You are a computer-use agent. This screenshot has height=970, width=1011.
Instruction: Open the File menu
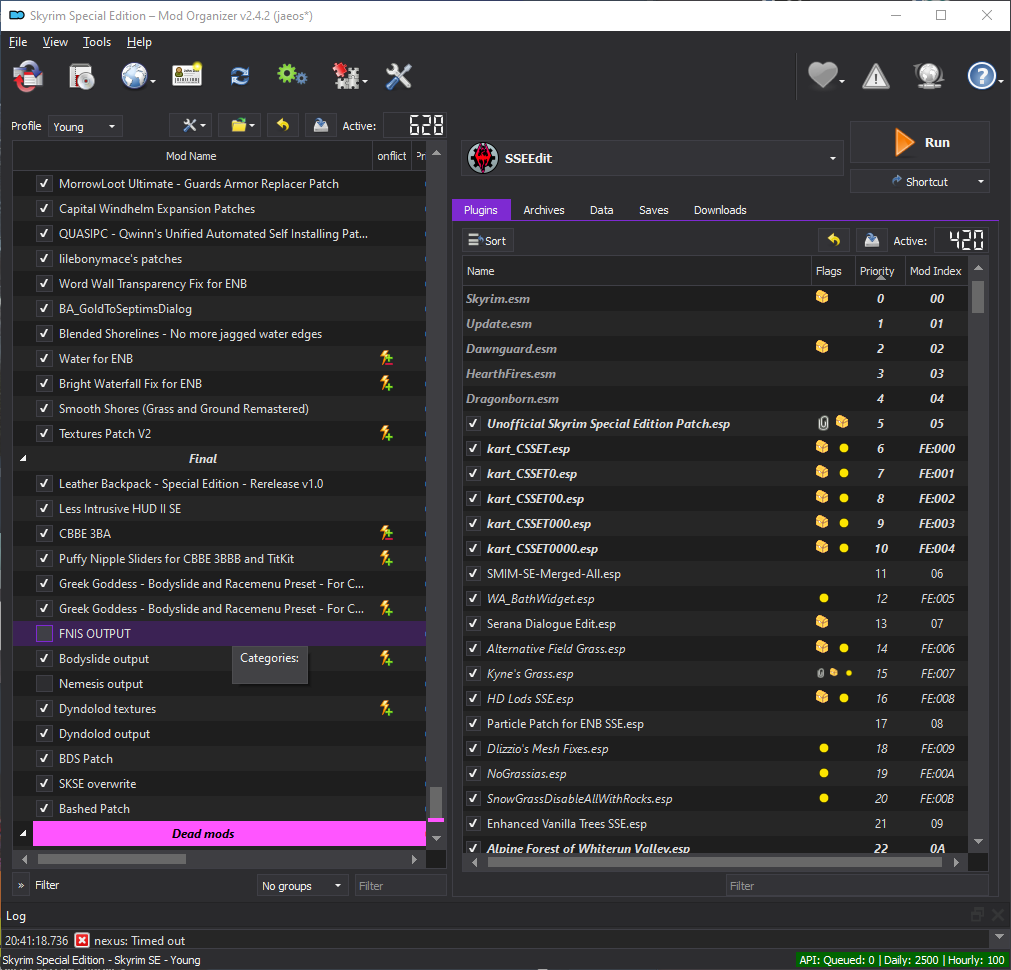[18, 42]
